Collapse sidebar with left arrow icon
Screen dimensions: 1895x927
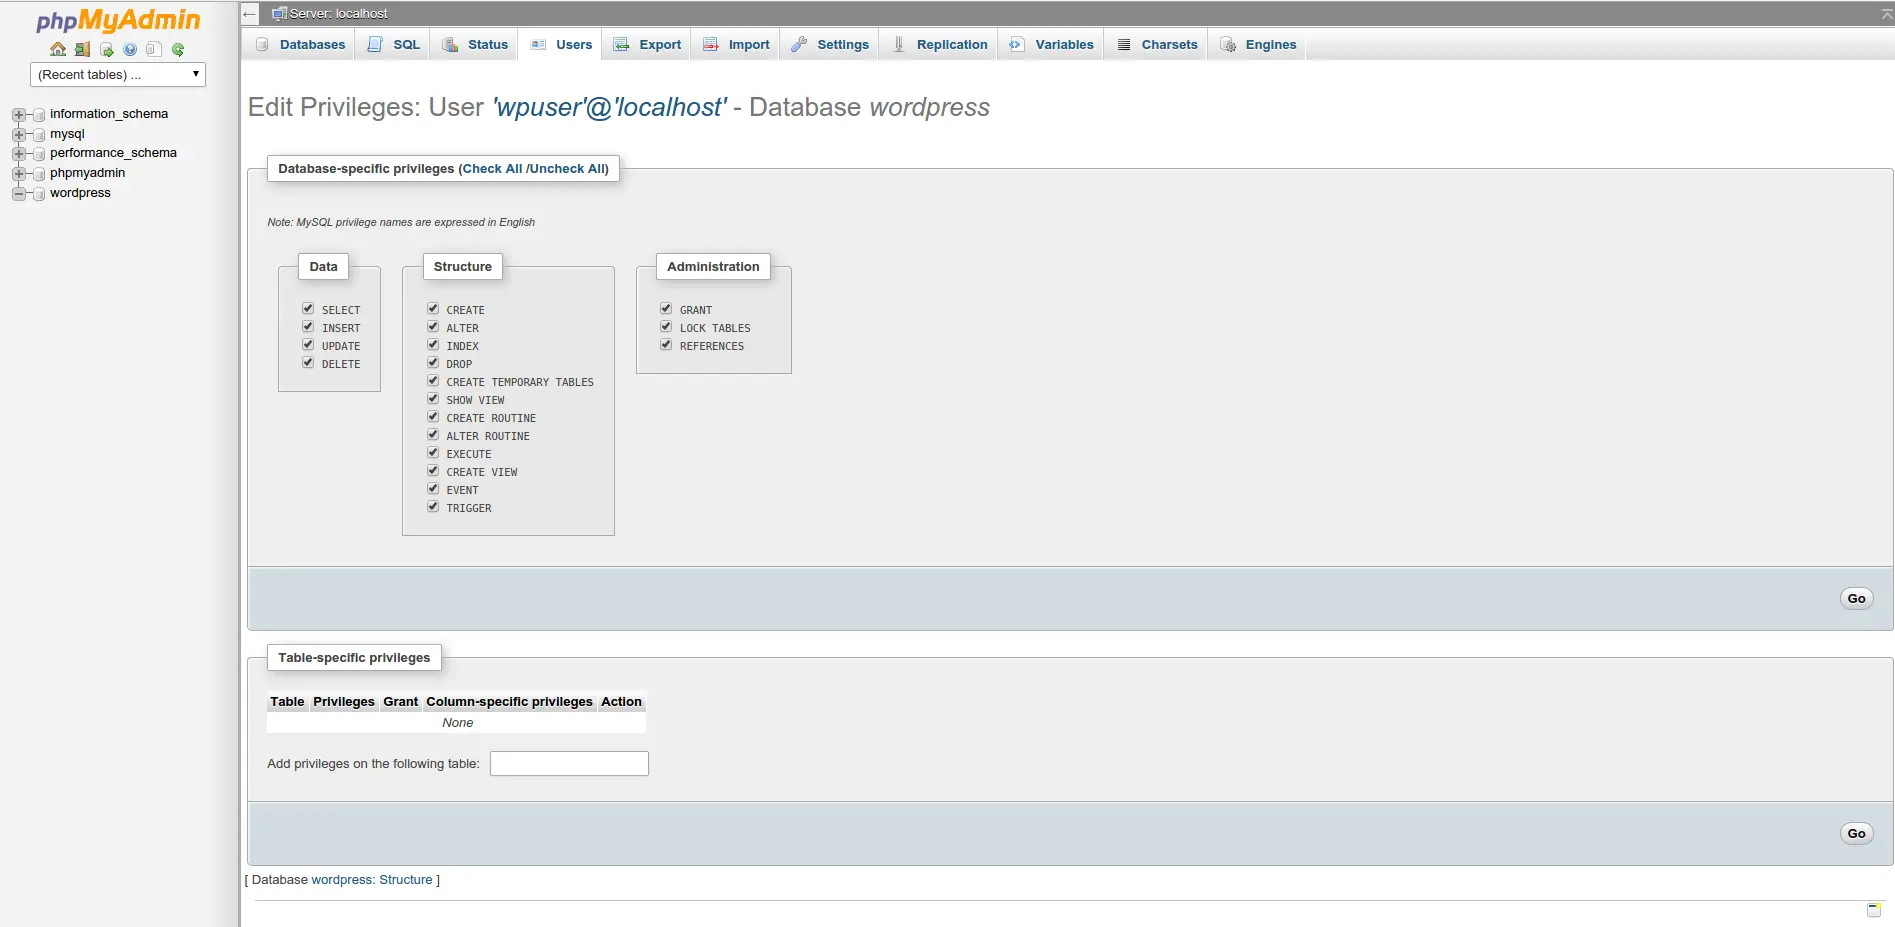click(x=250, y=14)
